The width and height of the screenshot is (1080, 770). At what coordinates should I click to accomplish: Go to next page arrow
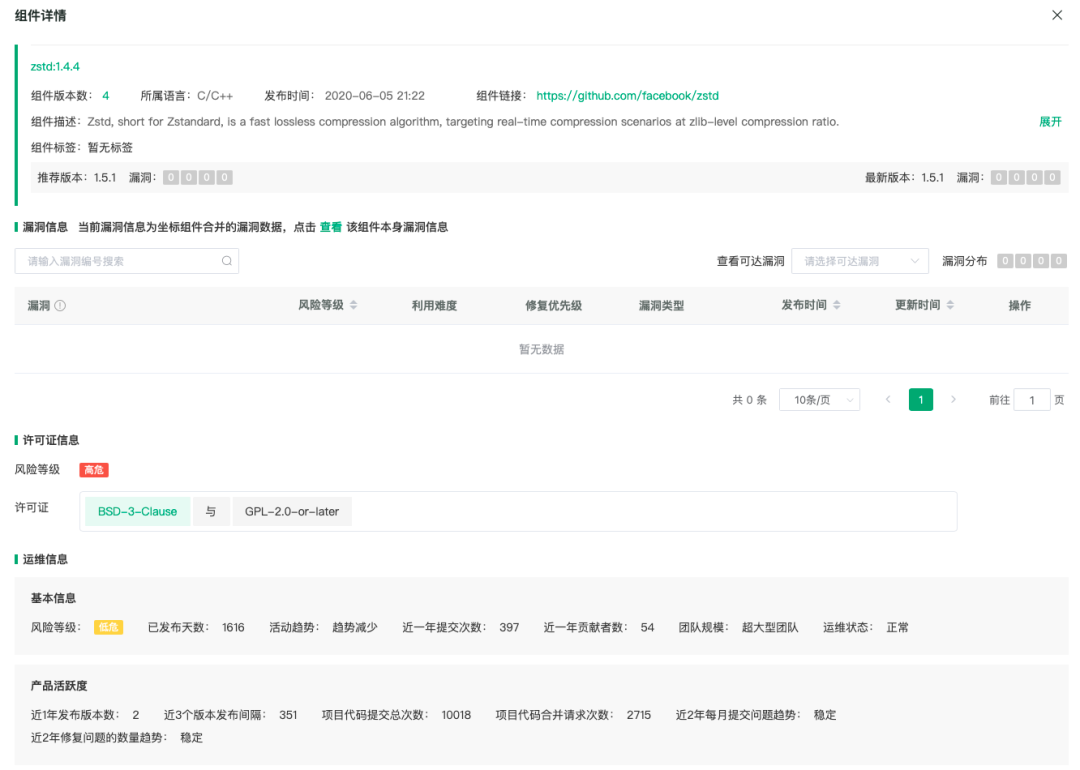[953, 399]
